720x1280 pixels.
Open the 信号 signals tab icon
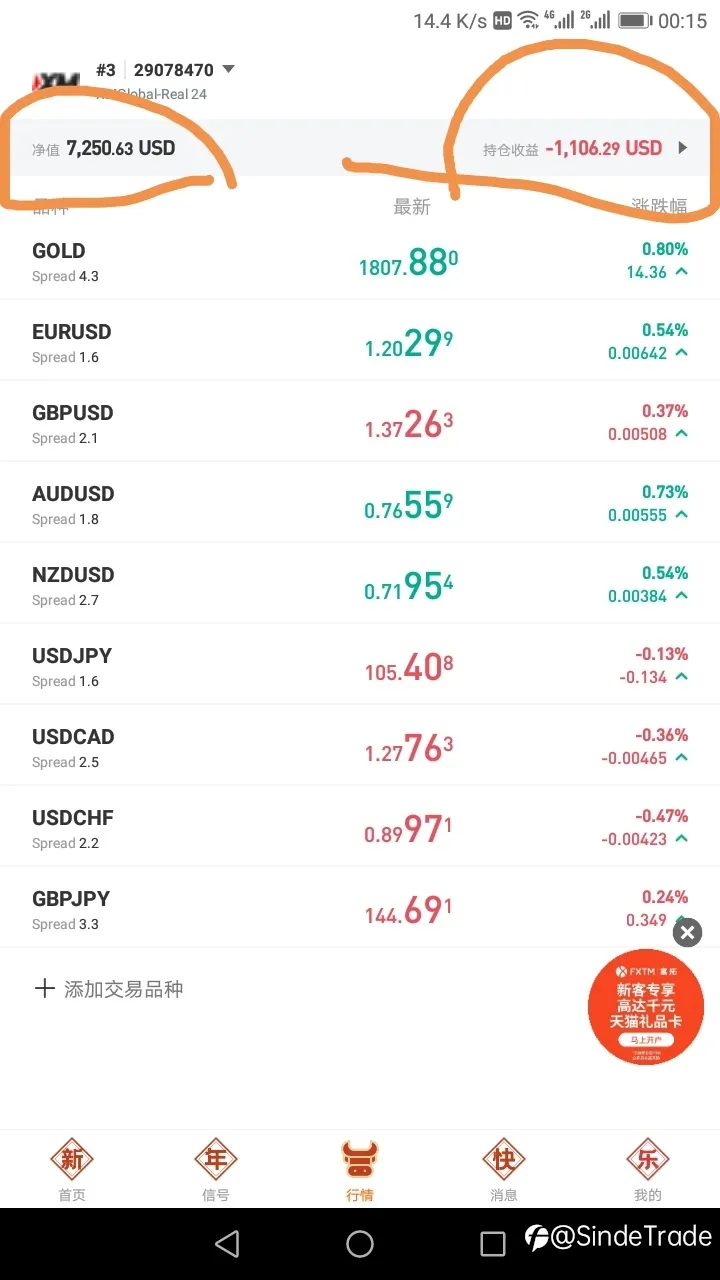[216, 1160]
